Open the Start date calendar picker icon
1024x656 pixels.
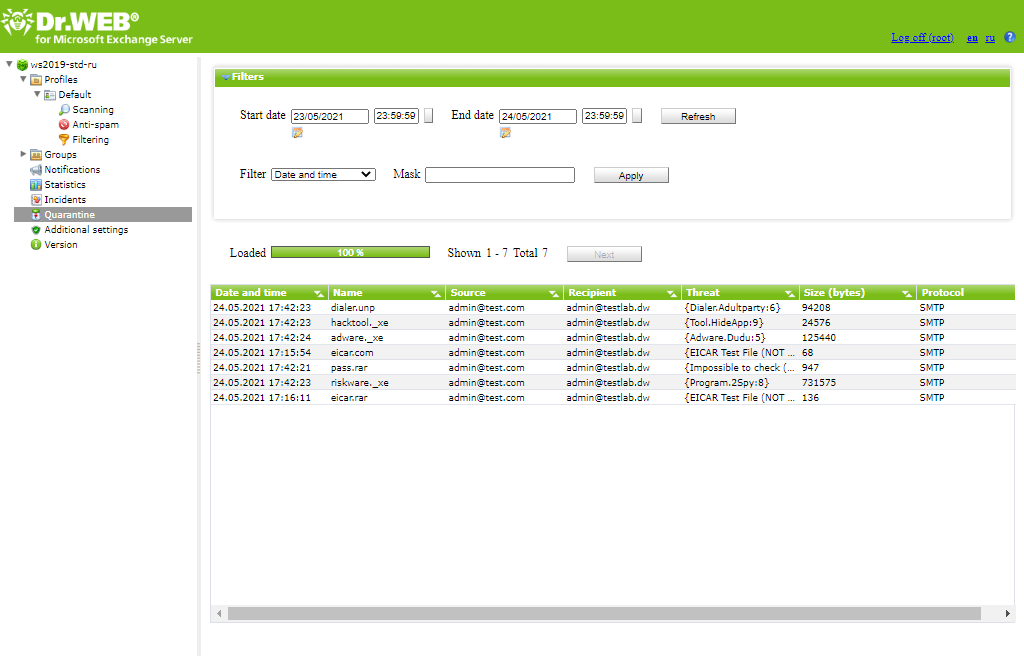pyautogui.click(x=297, y=133)
